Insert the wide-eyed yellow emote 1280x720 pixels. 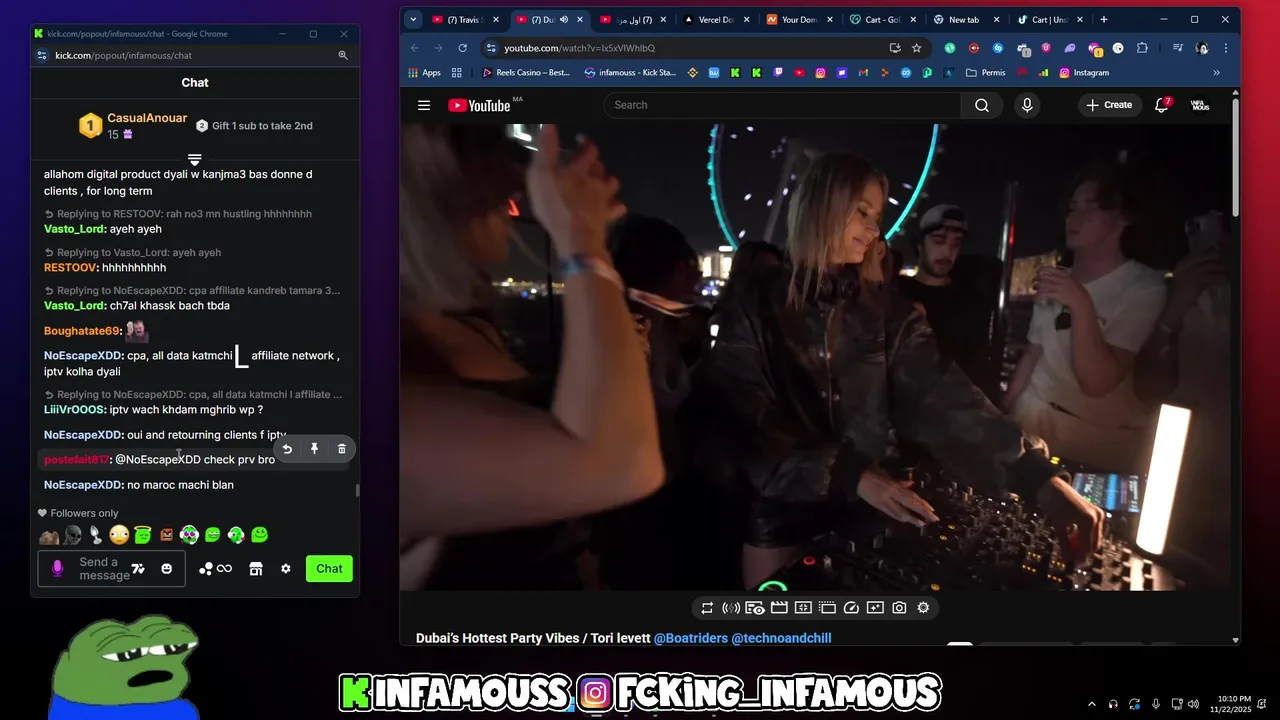(x=119, y=535)
